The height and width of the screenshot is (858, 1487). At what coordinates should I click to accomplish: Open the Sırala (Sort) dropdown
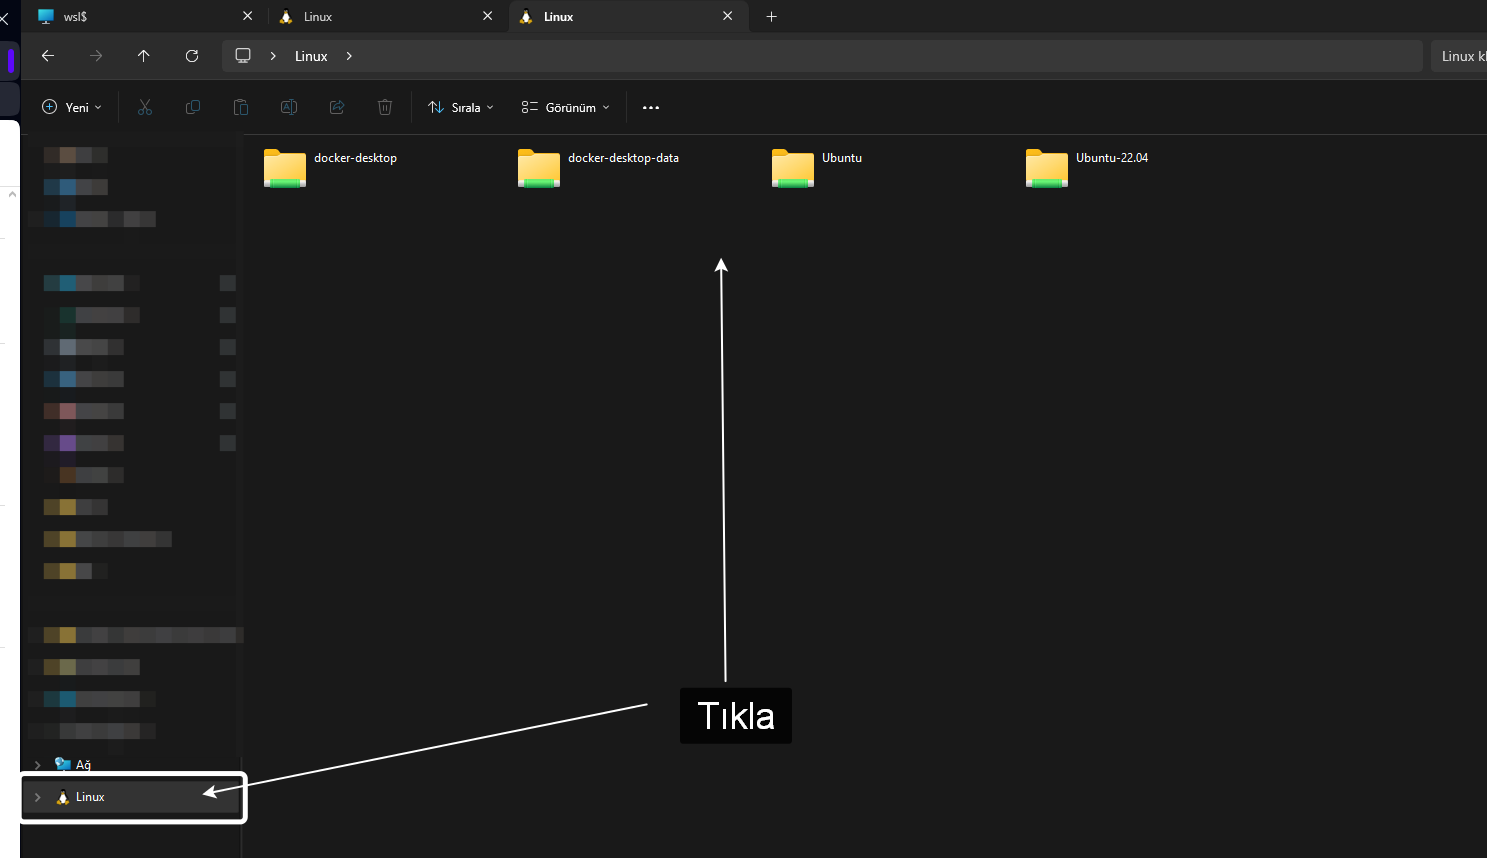click(460, 107)
